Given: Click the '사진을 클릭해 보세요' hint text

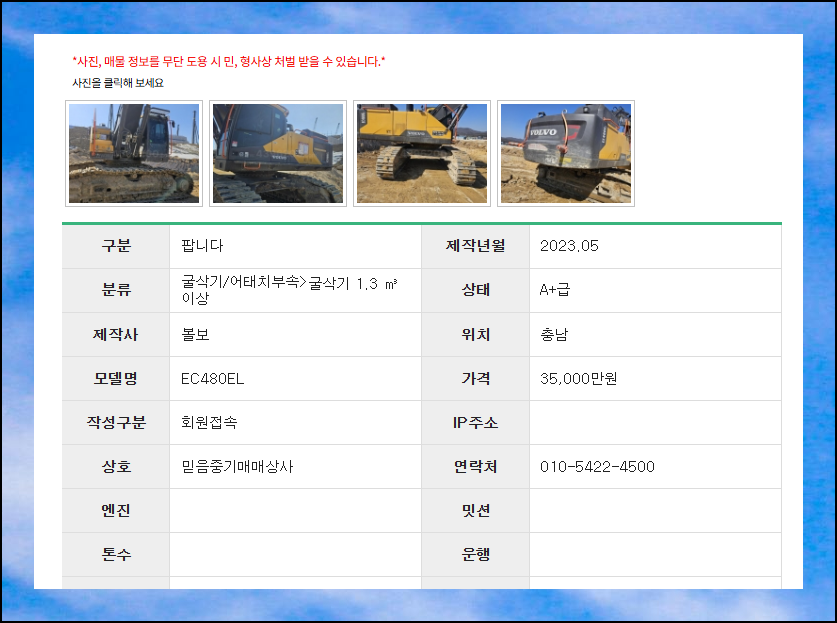Looking at the screenshot, I should pos(118,83).
